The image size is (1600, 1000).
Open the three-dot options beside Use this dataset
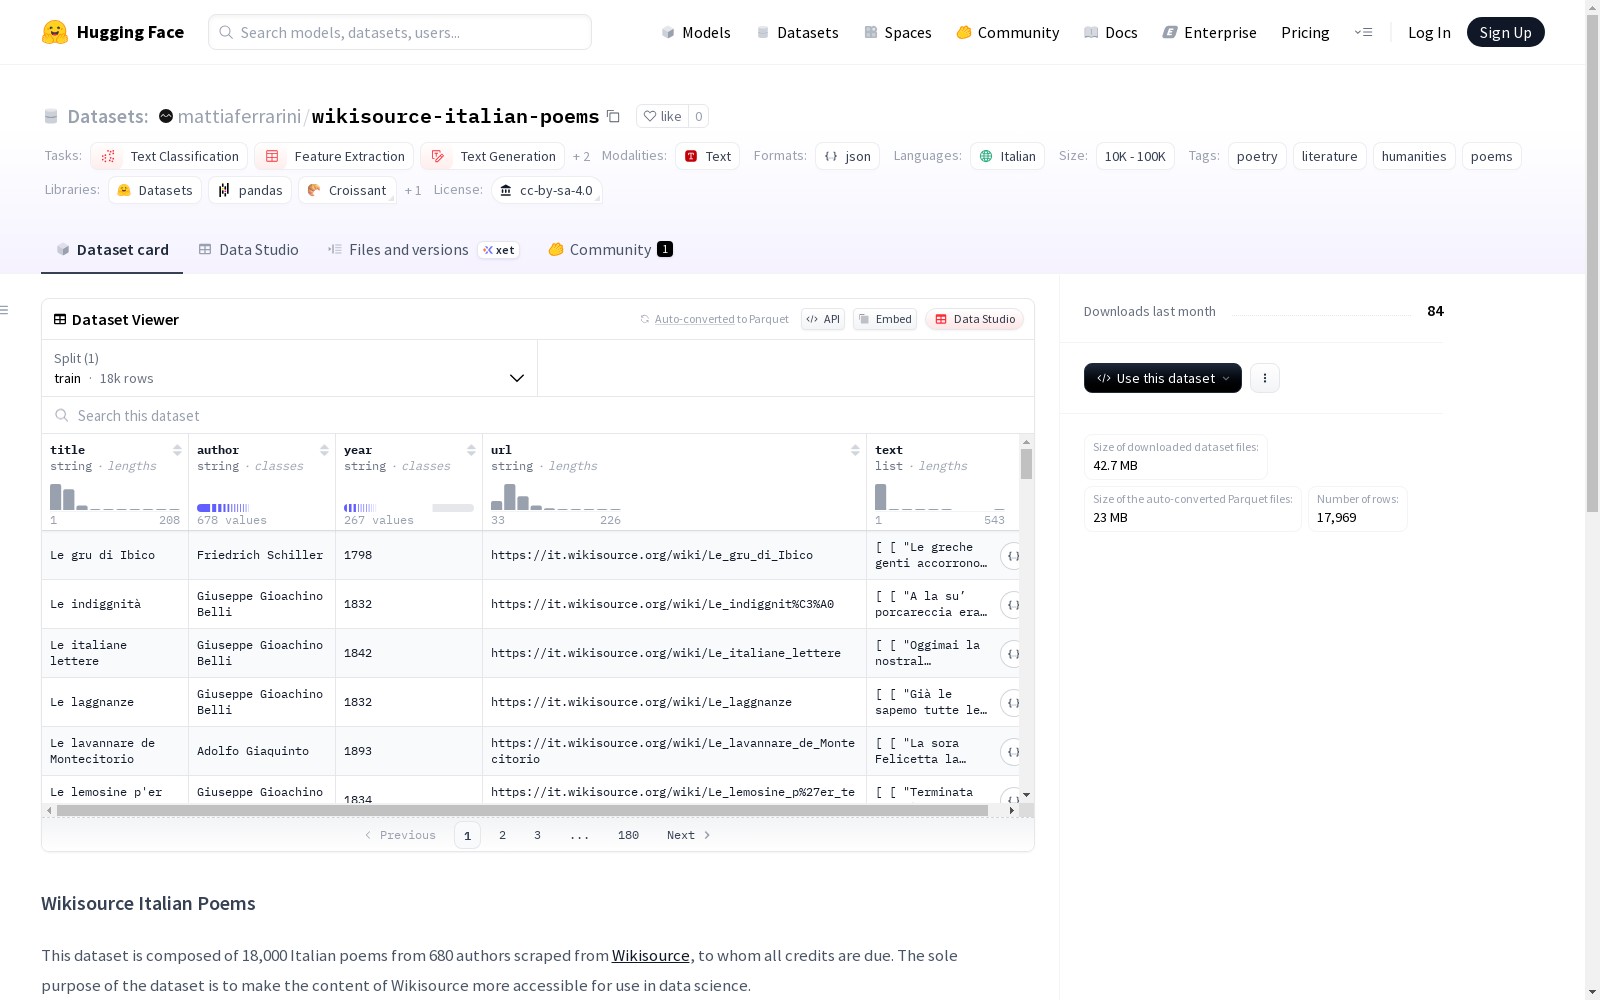(1265, 378)
